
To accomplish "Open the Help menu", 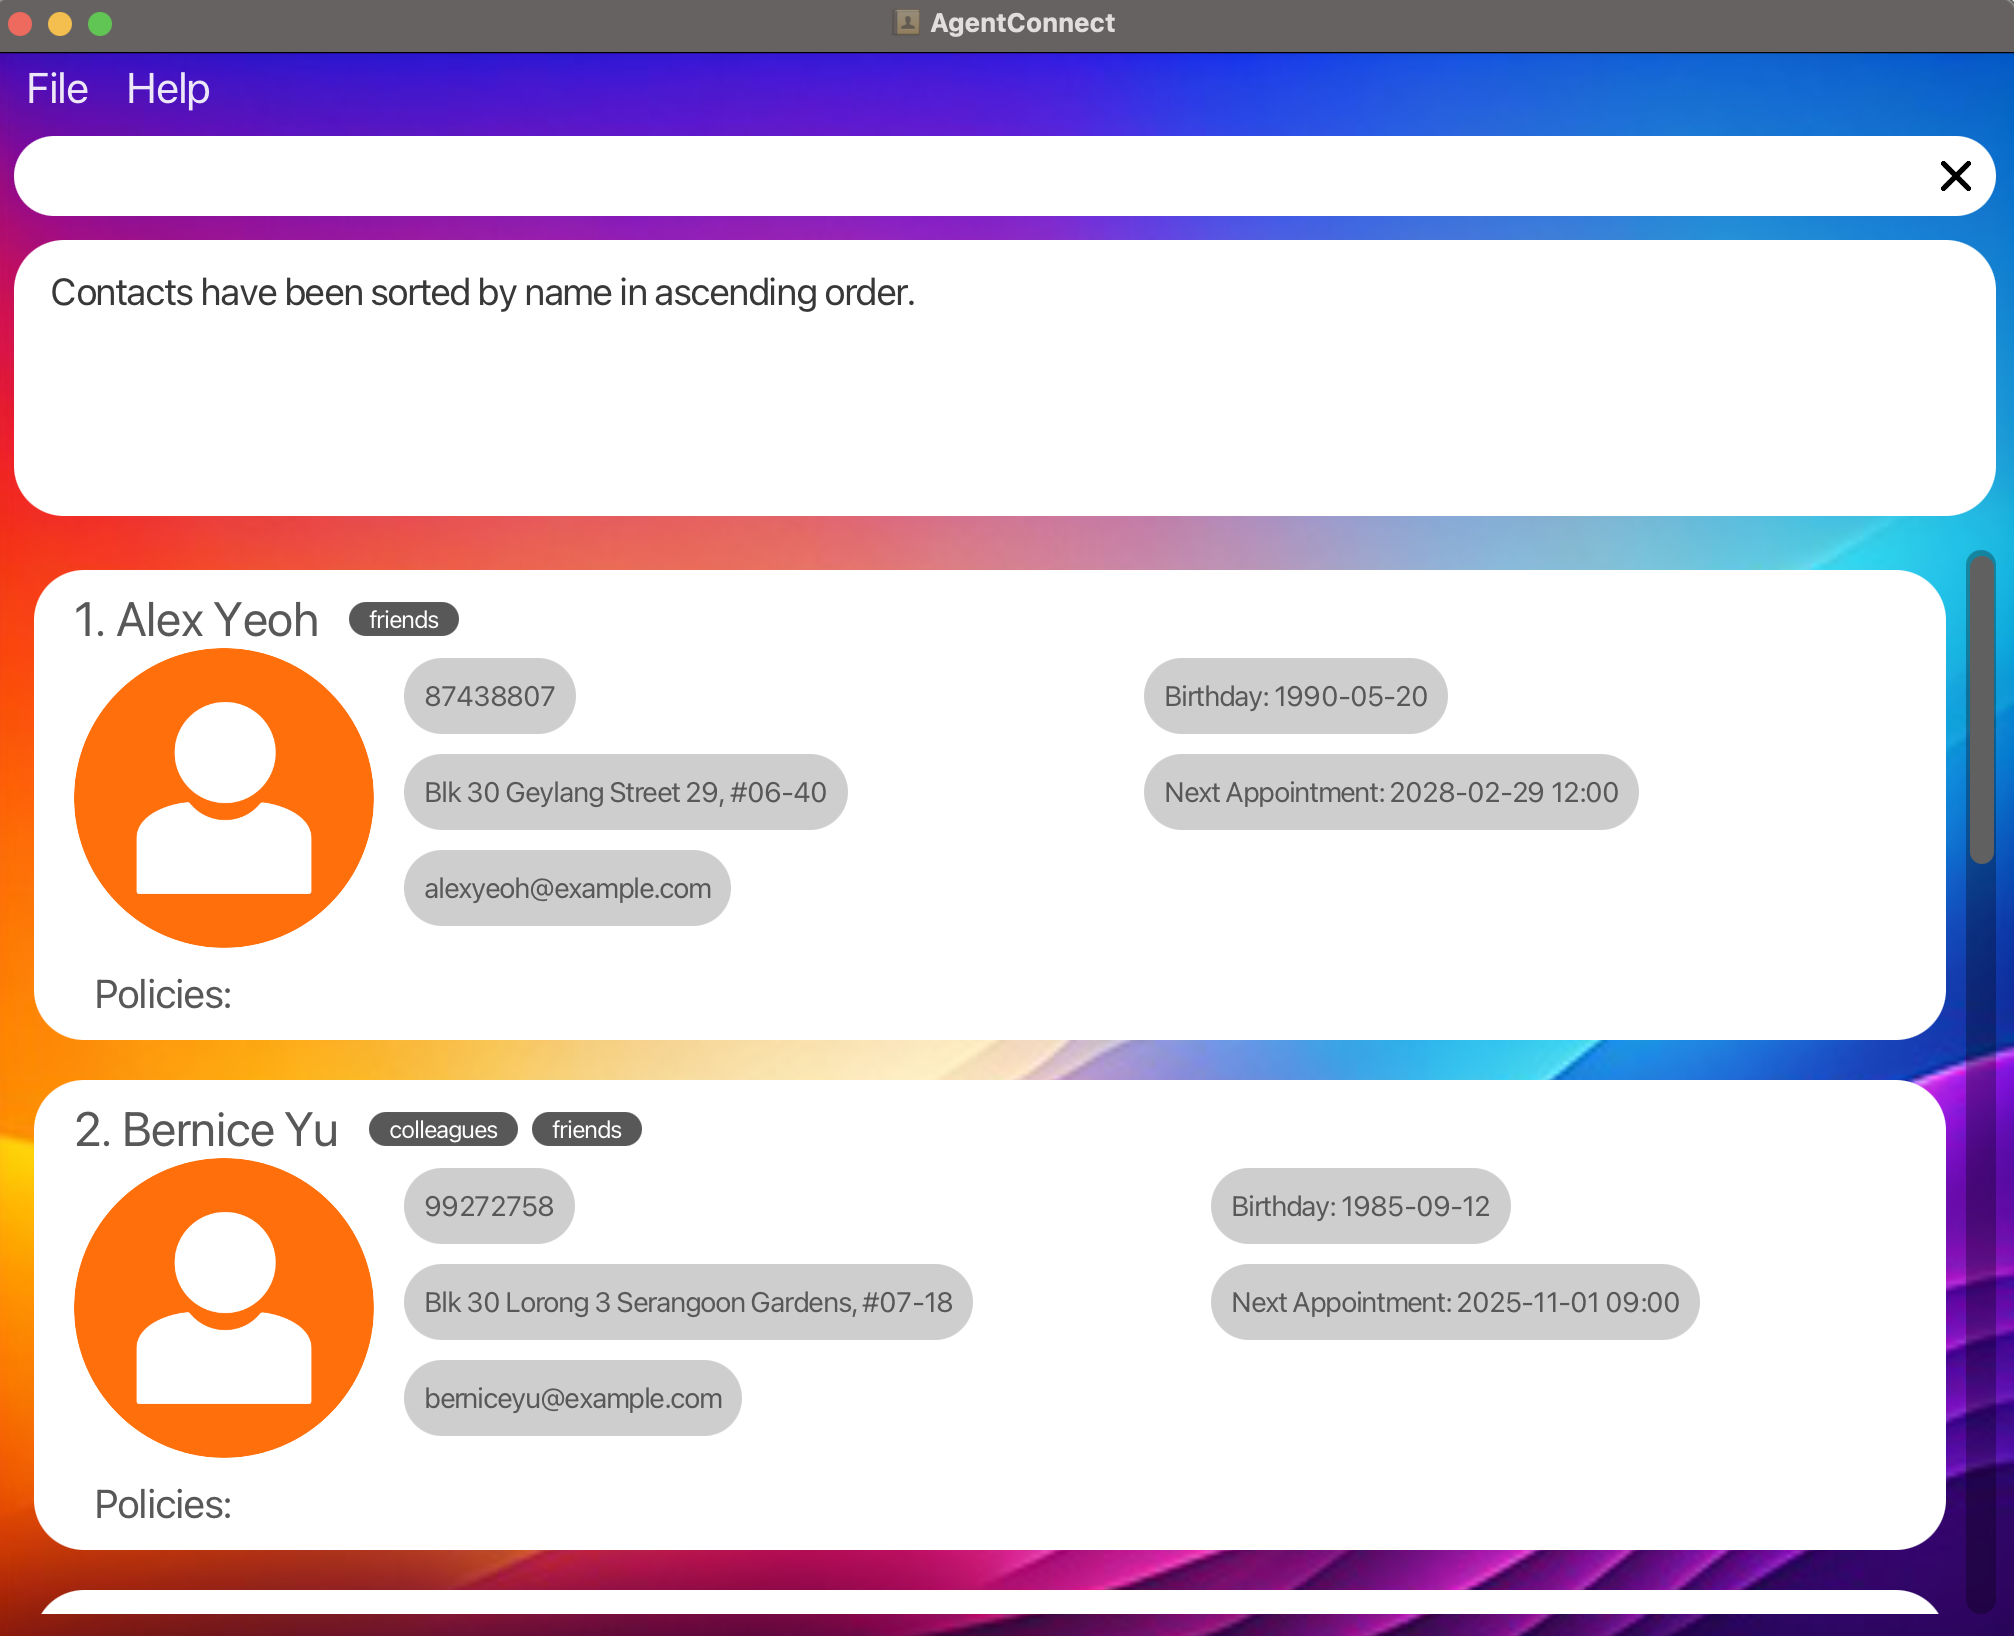I will pyautogui.click(x=168, y=89).
